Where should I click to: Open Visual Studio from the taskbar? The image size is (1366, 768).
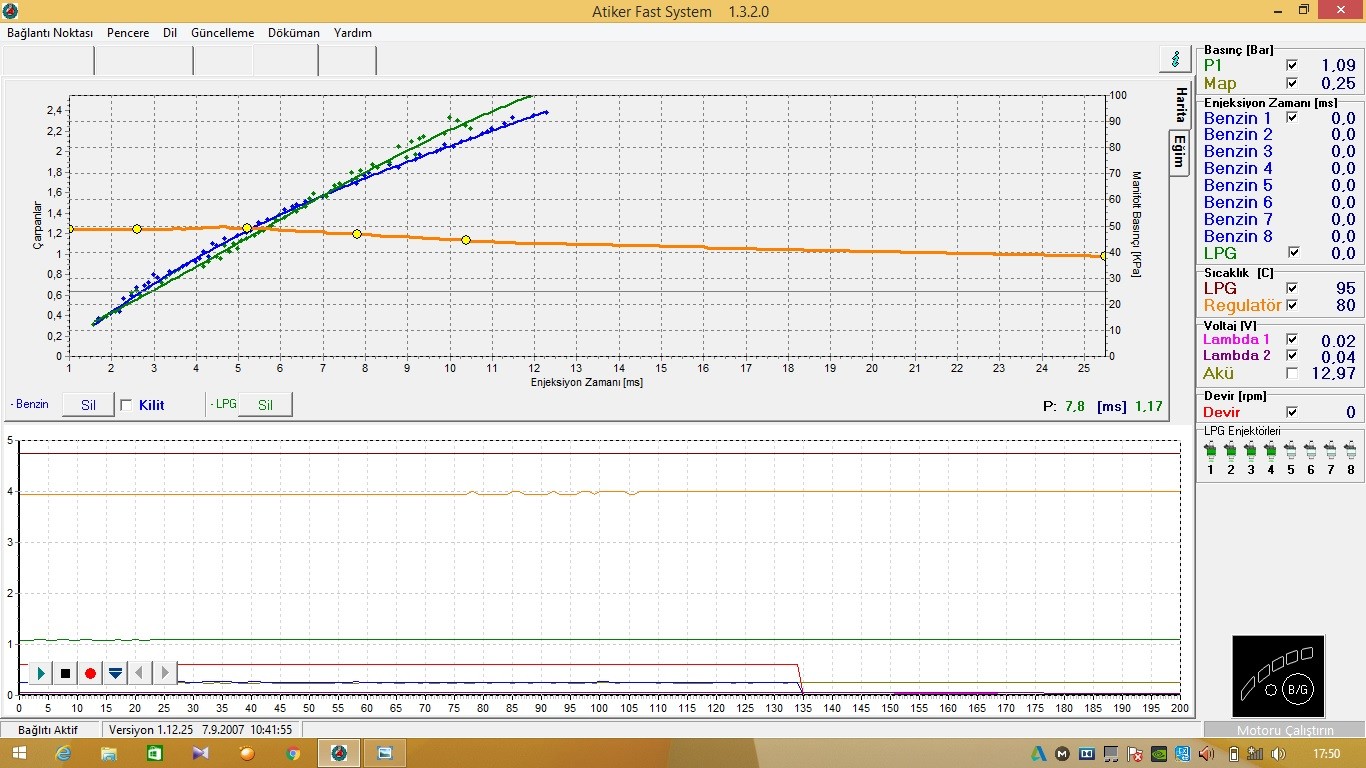point(201,753)
